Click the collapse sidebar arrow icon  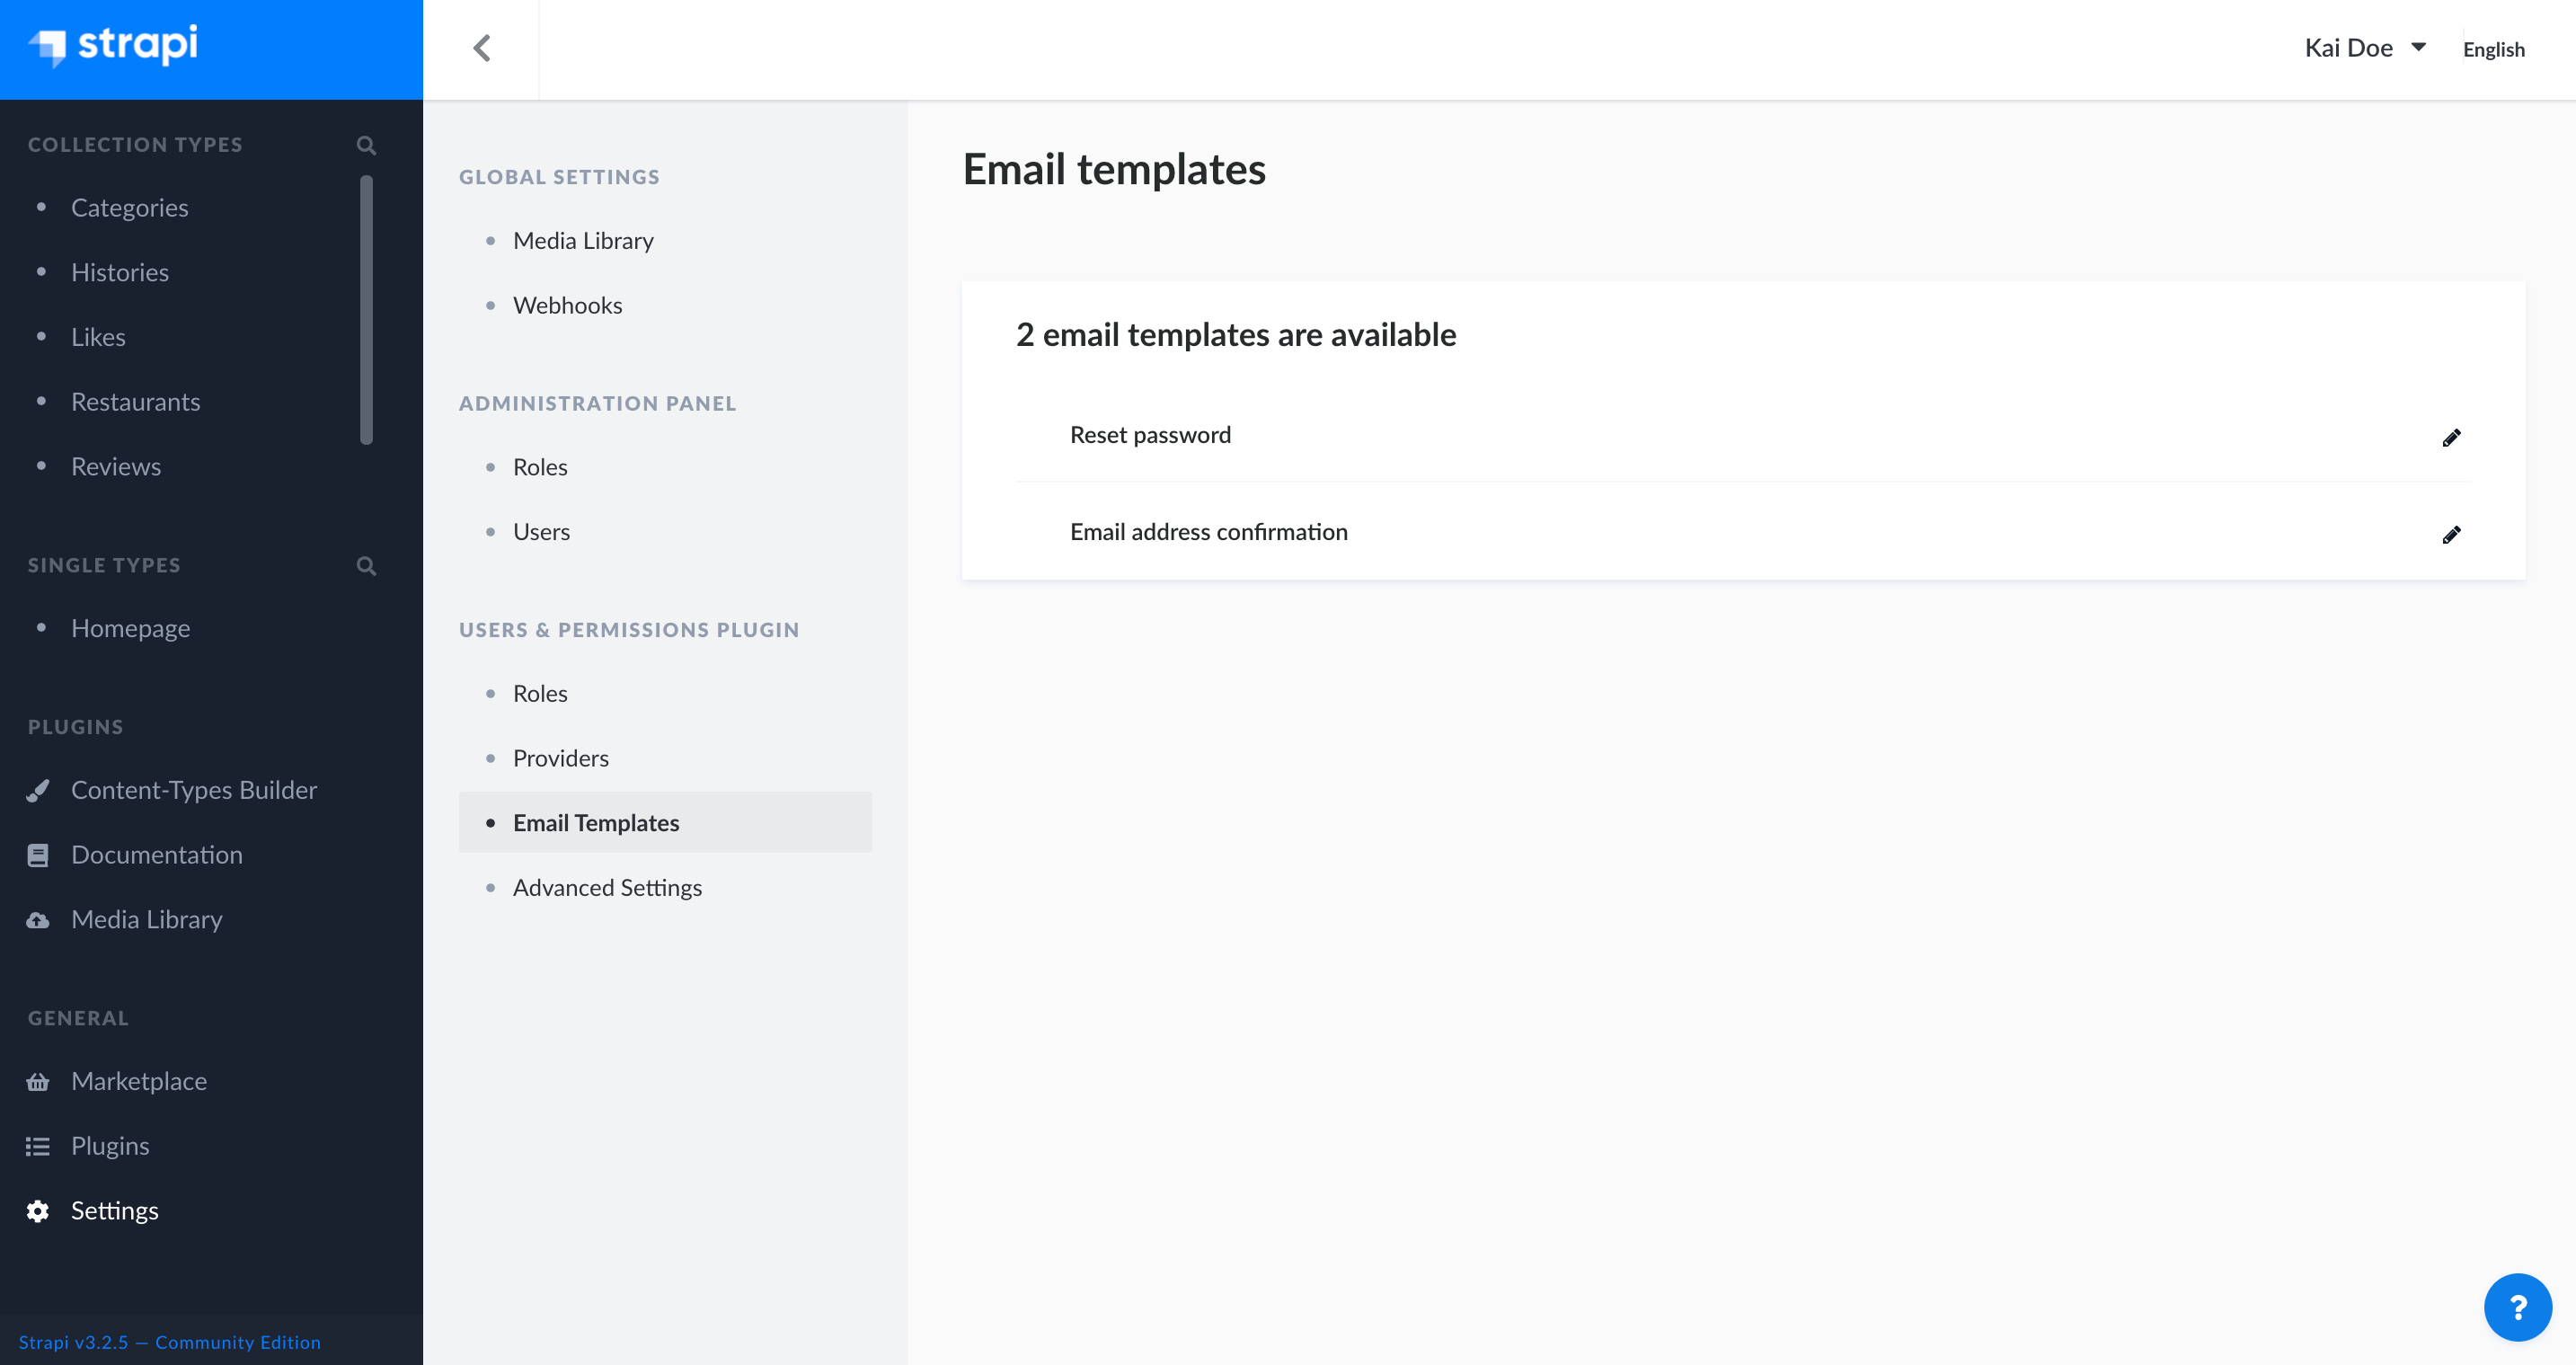click(x=482, y=48)
